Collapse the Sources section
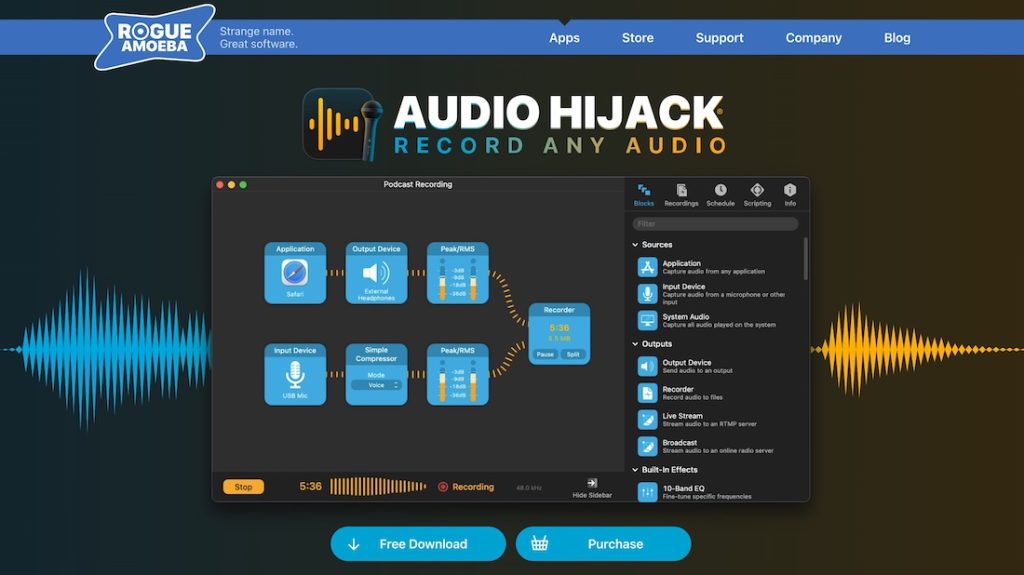This screenshot has width=1024, height=575. [635, 245]
